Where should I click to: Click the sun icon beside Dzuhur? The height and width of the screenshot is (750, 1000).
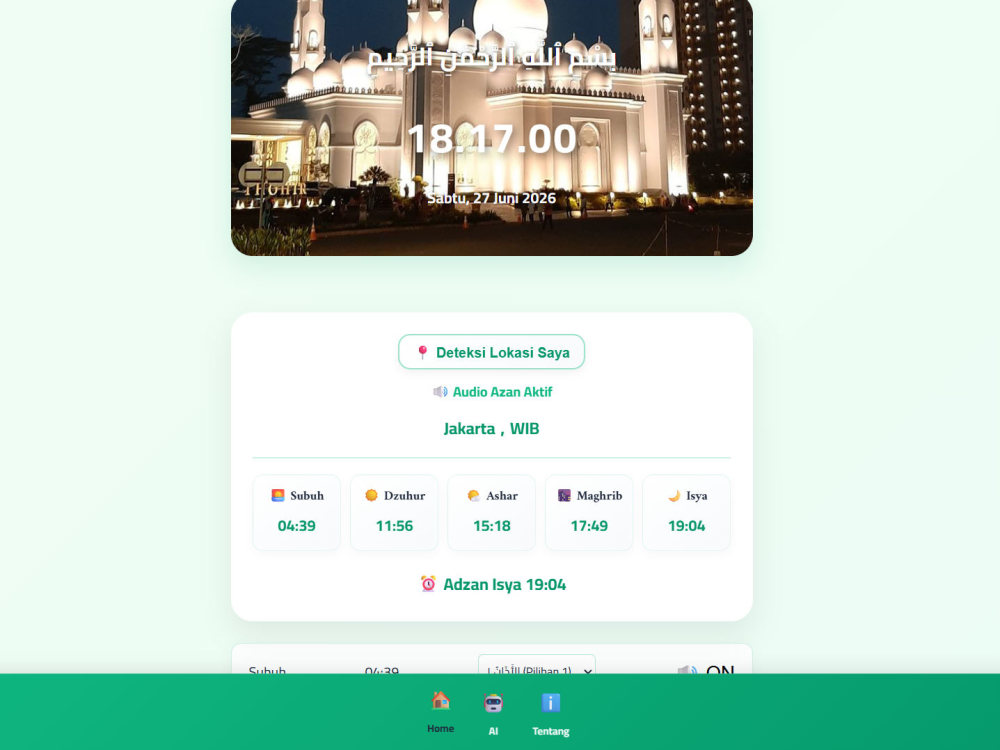click(x=371, y=496)
